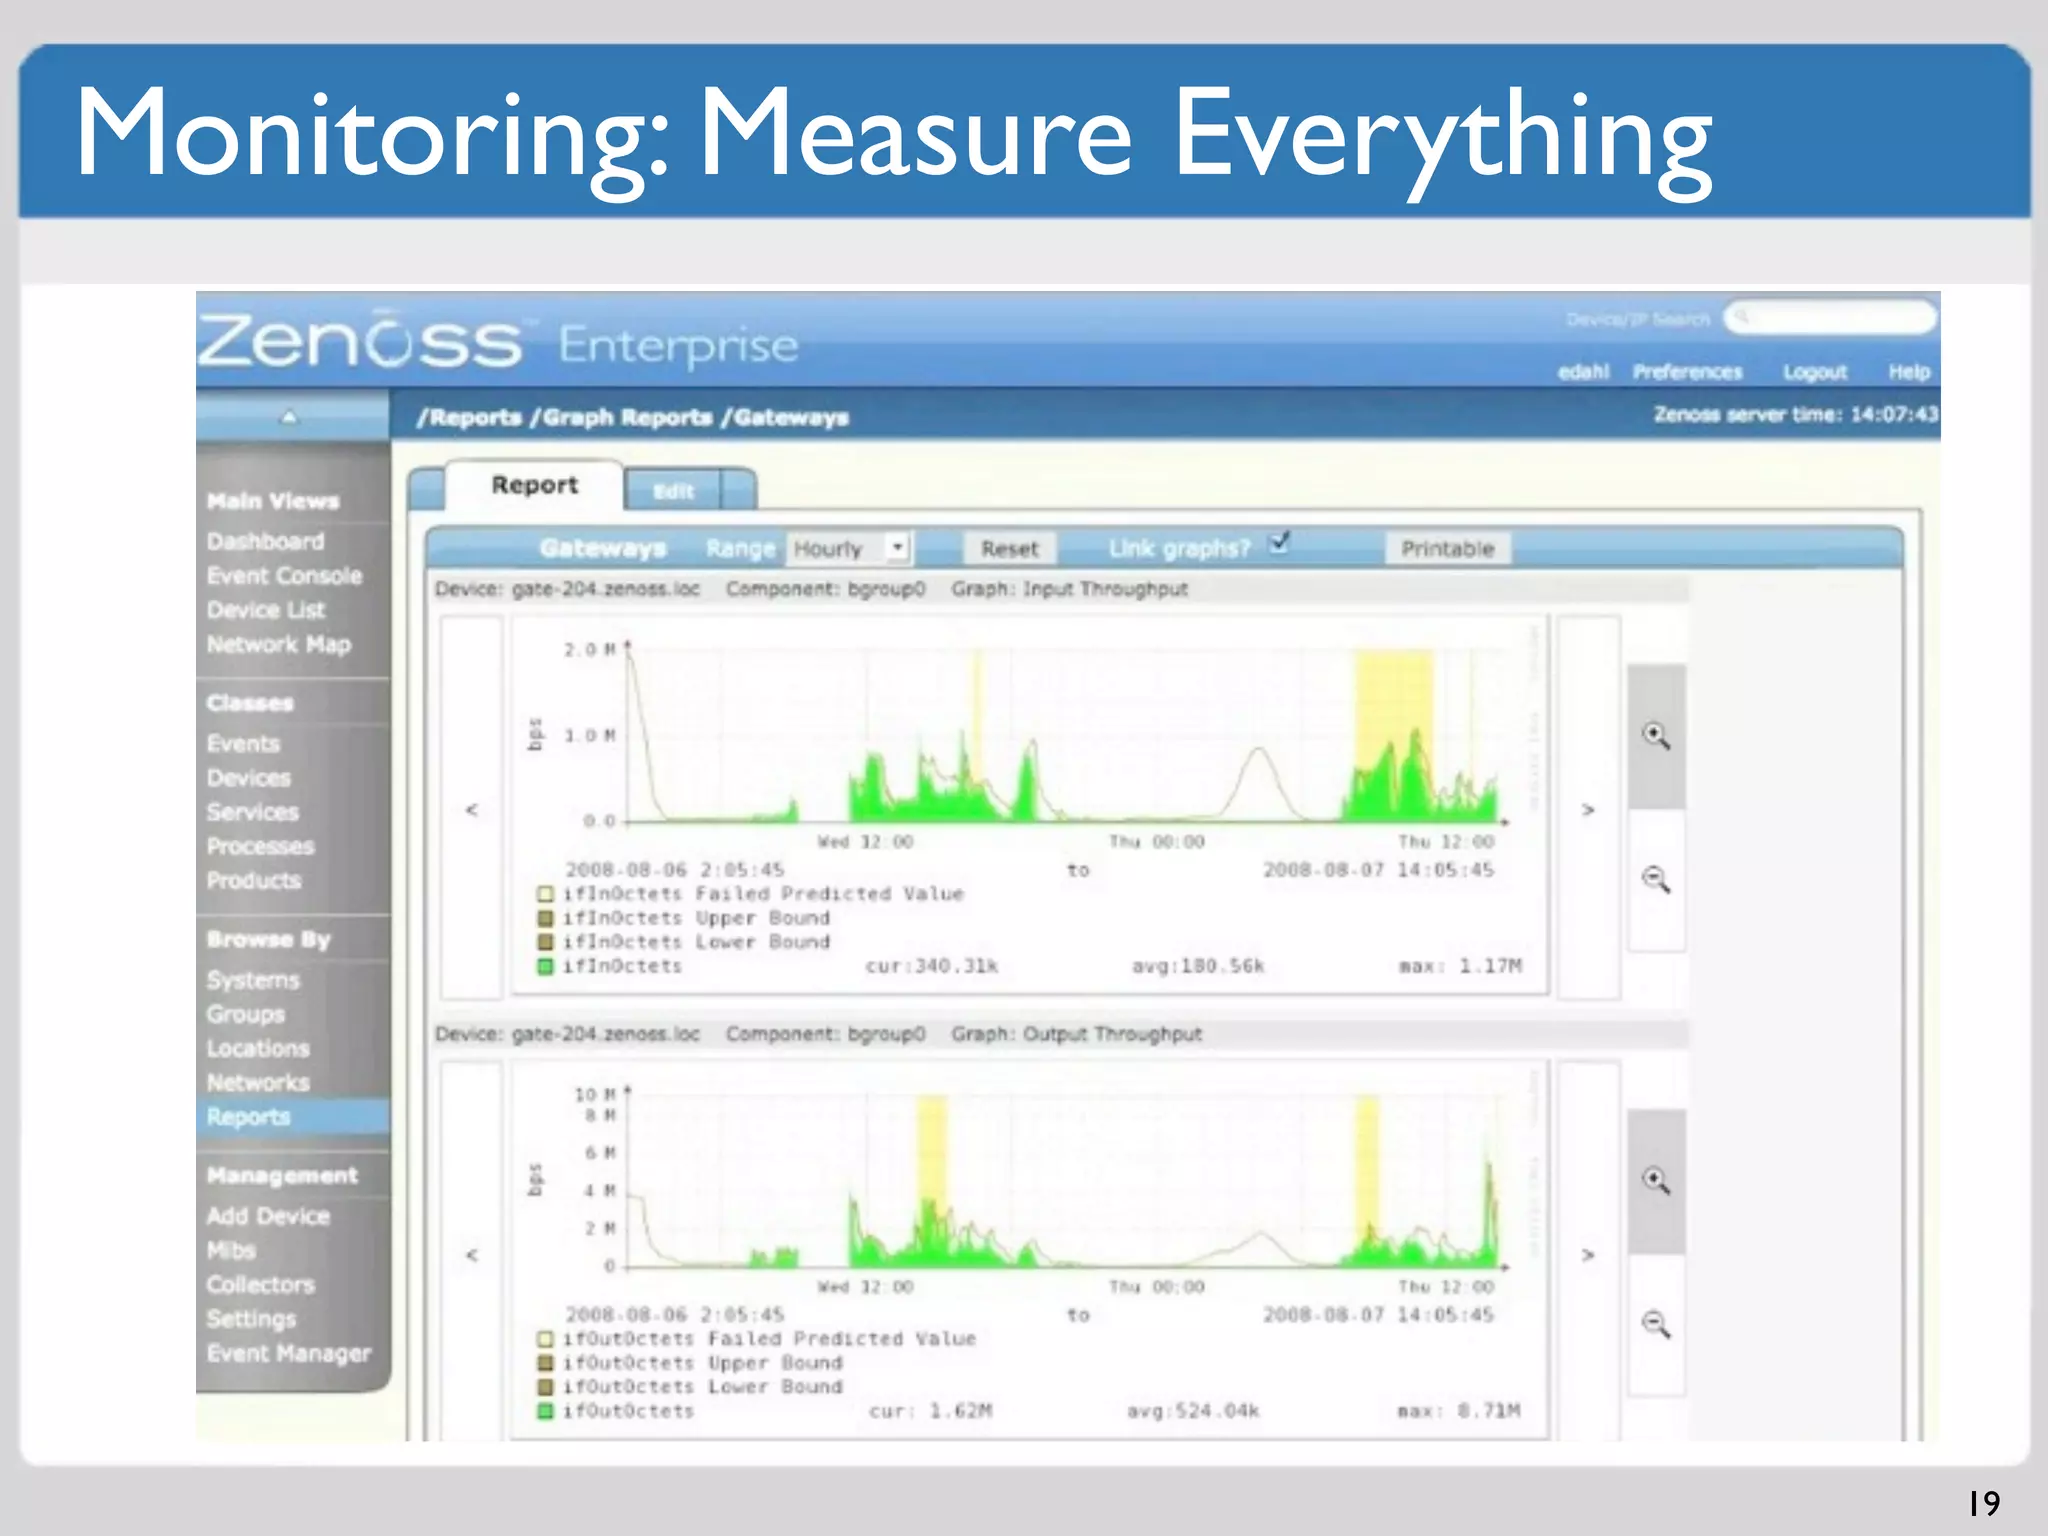Browse by Systems
The height and width of the screenshot is (1536, 2048).
(x=253, y=980)
